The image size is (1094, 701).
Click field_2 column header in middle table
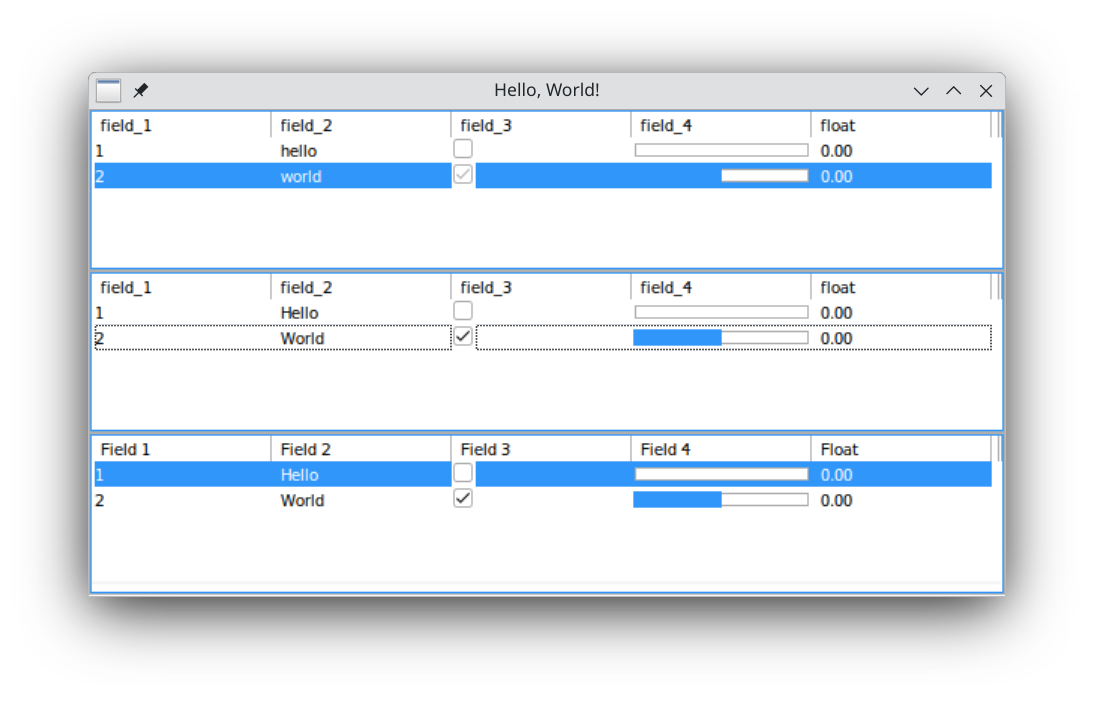360,288
